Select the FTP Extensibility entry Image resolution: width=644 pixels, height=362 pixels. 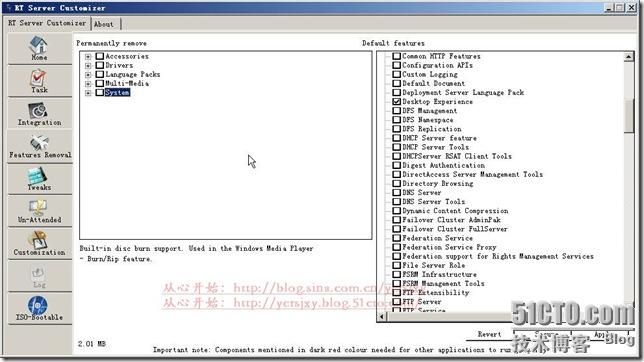(435, 293)
